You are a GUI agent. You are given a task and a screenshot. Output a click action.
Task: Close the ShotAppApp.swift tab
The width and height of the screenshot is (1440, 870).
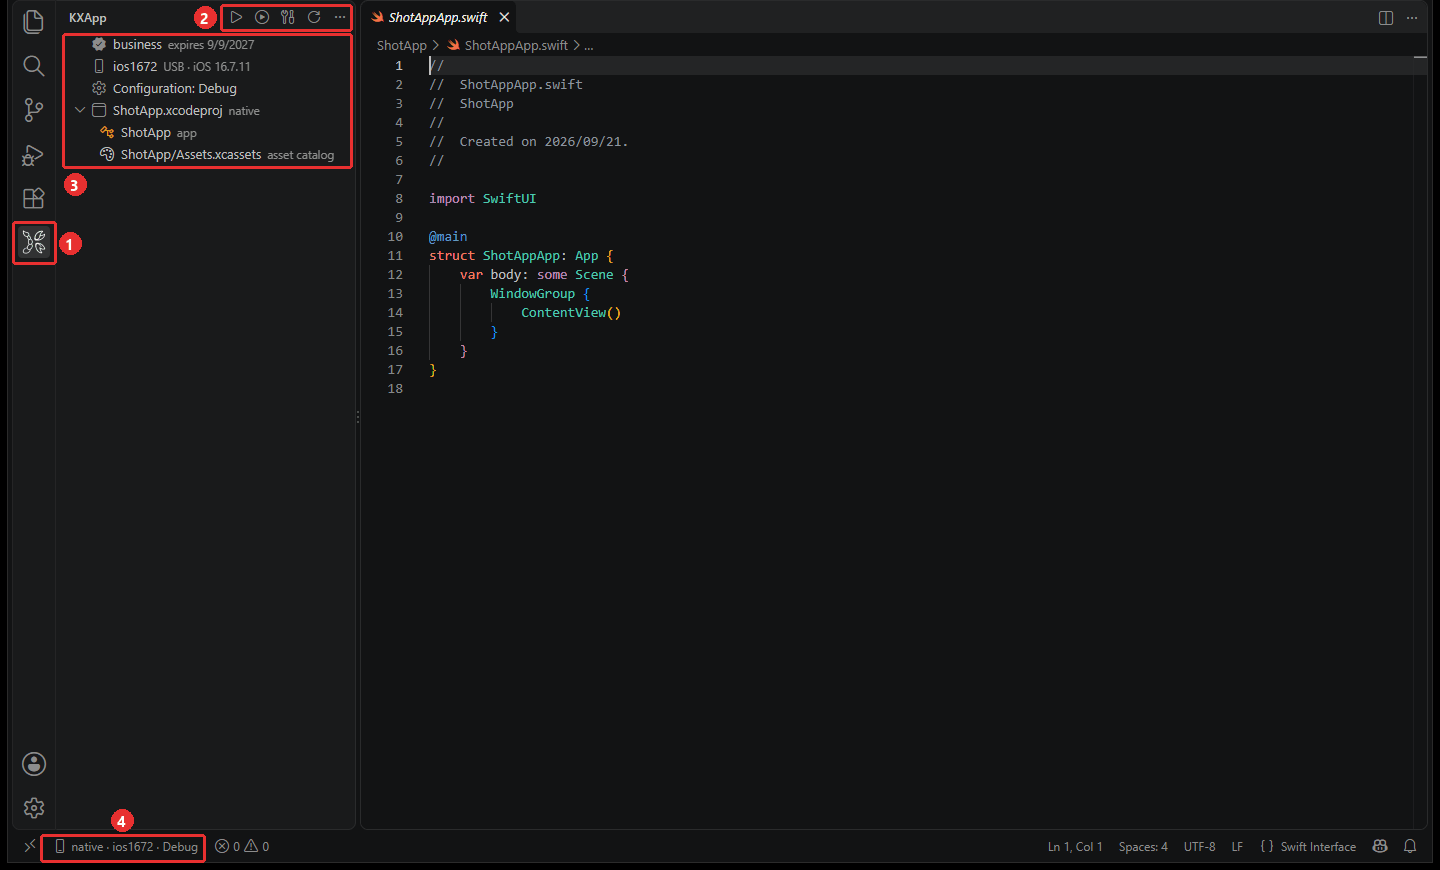point(505,17)
